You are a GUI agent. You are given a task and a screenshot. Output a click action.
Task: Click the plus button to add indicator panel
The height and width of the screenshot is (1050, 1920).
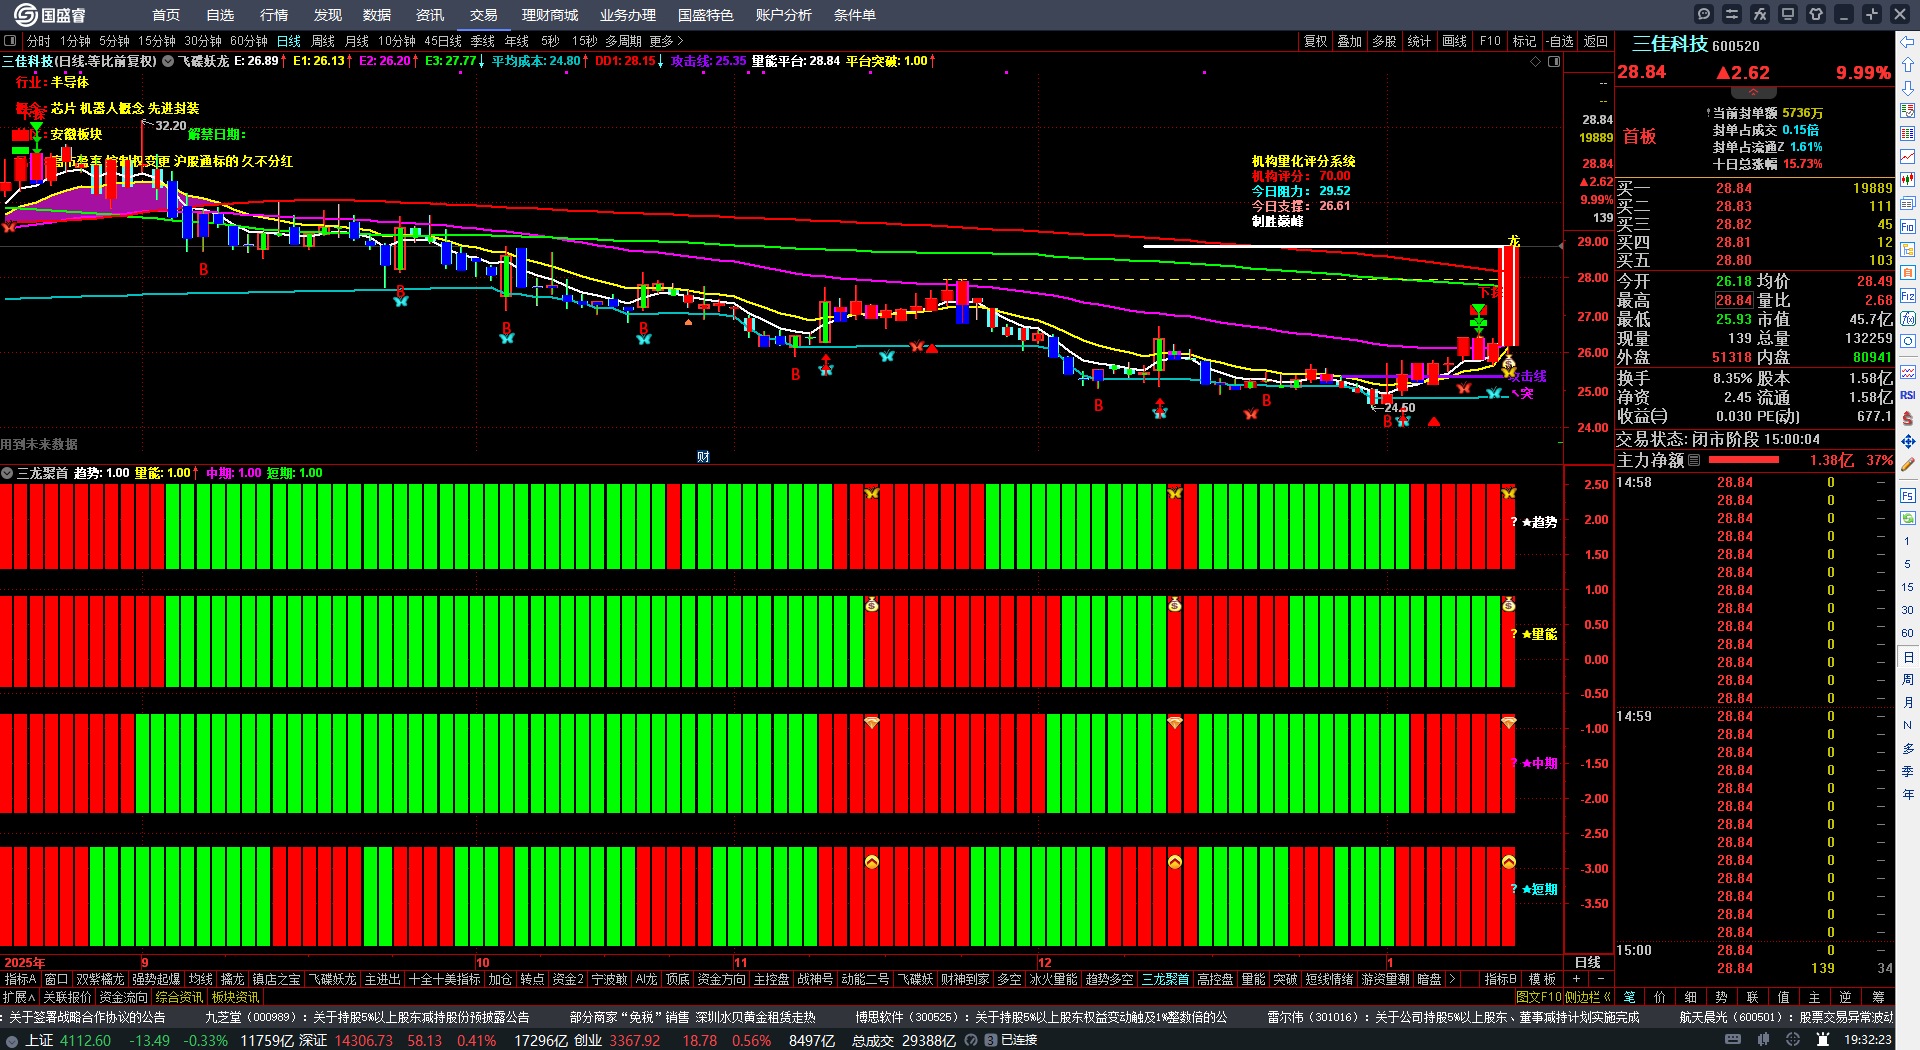pyautogui.click(x=1576, y=979)
